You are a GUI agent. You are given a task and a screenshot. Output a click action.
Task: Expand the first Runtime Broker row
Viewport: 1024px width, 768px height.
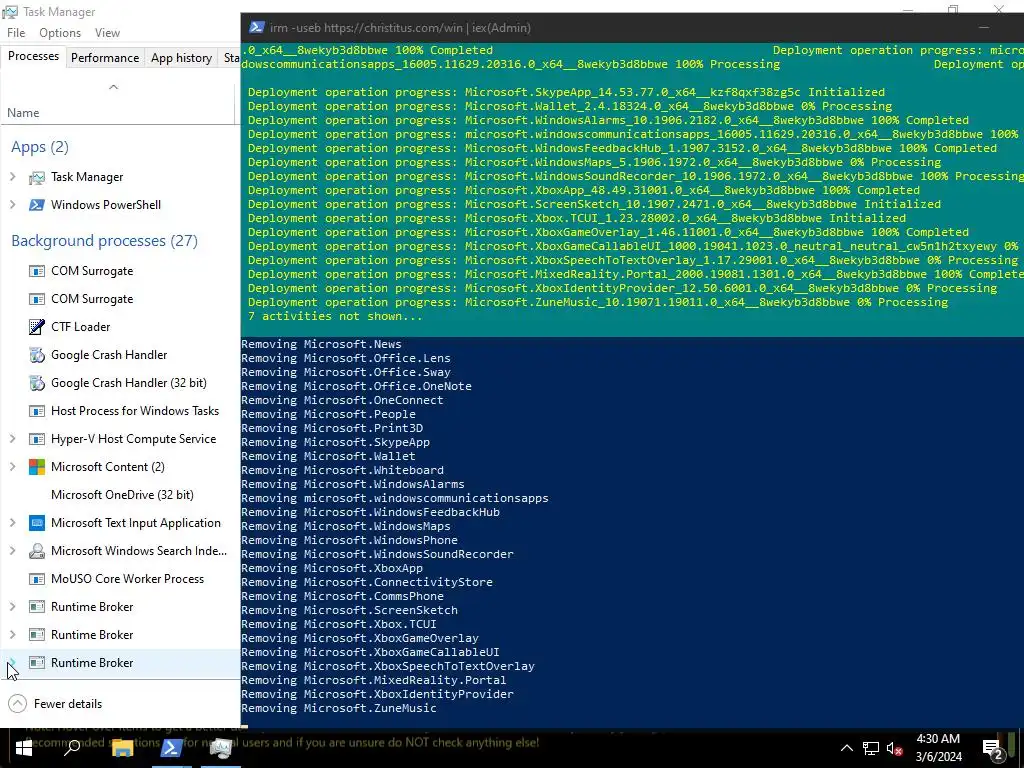(x=12, y=607)
